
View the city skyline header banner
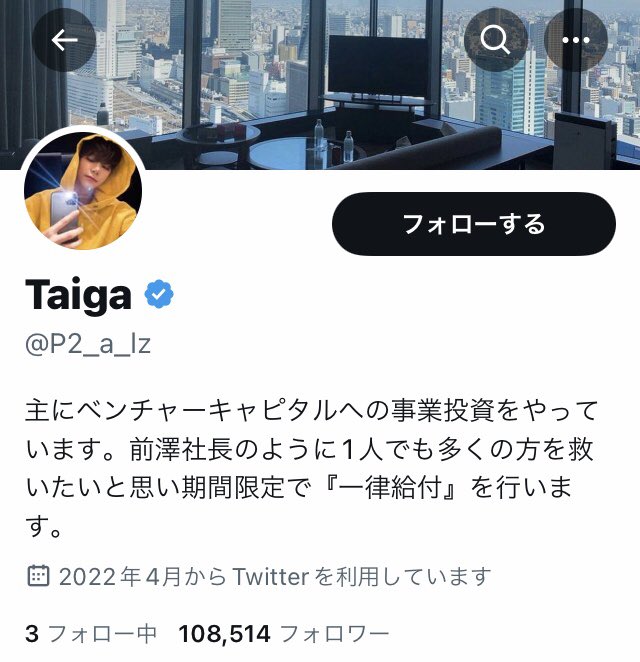[320, 84]
